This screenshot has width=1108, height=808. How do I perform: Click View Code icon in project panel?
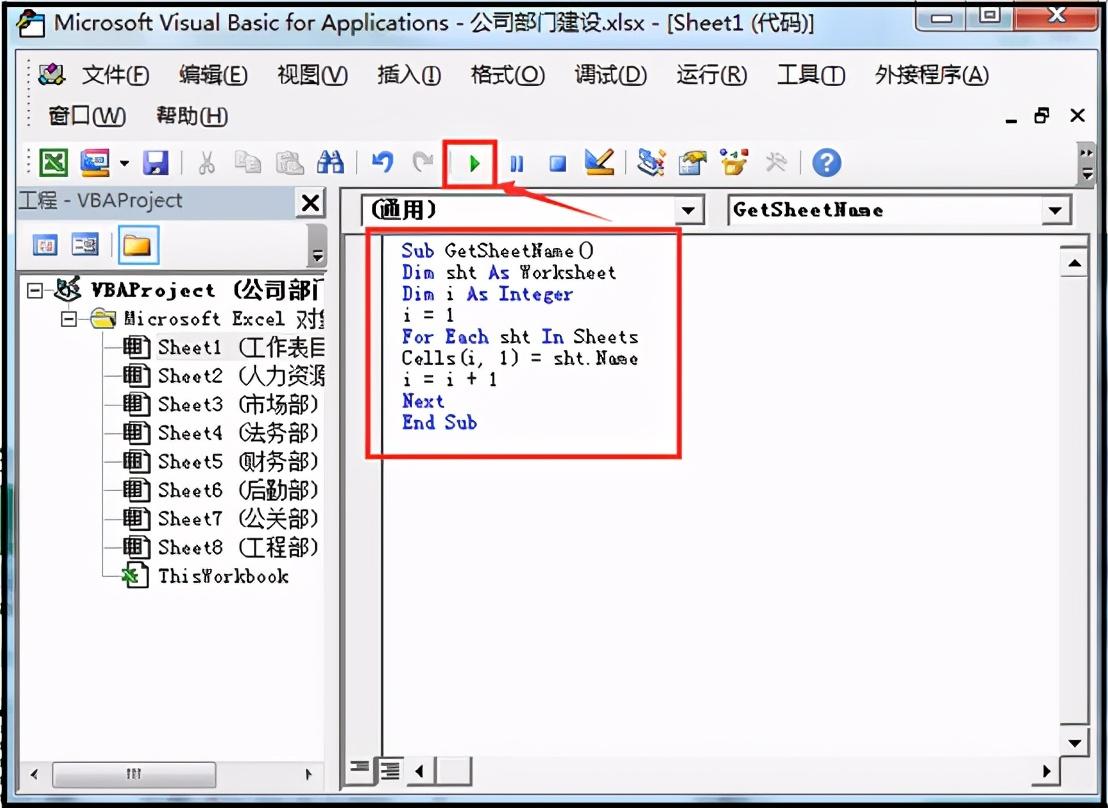[45, 245]
